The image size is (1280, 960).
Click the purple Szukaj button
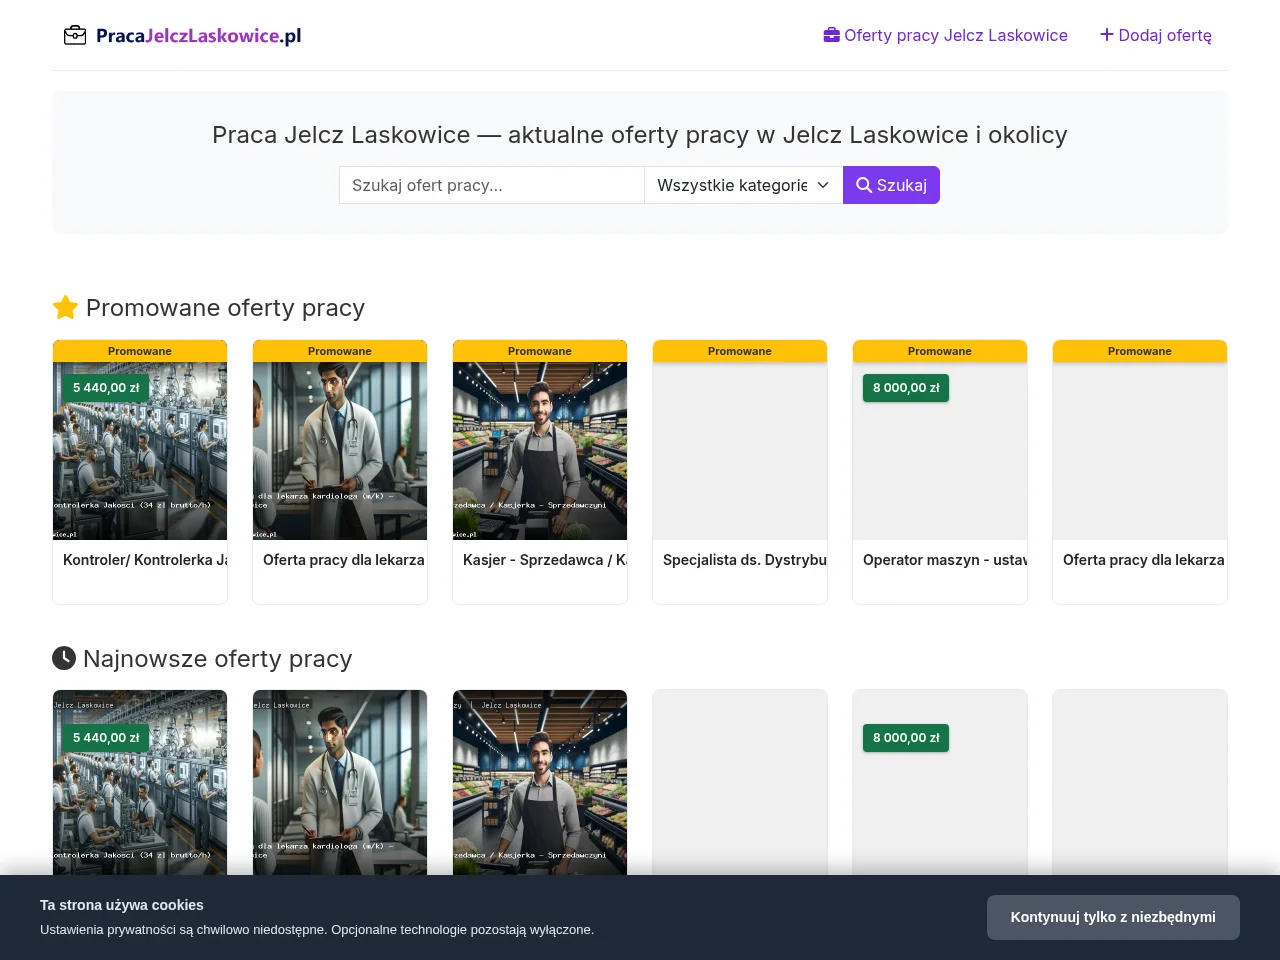click(x=891, y=185)
